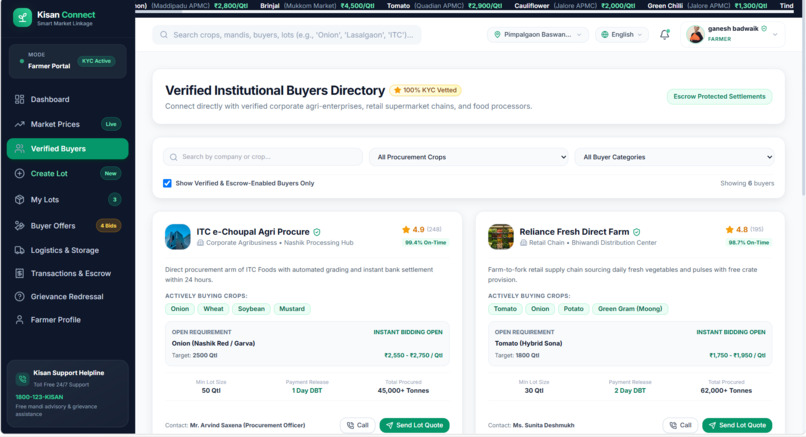Image resolution: width=806 pixels, height=437 pixels.
Task: Toggle Show Verified & Escrow-Enabled Buyers Only
Action: click(168, 183)
